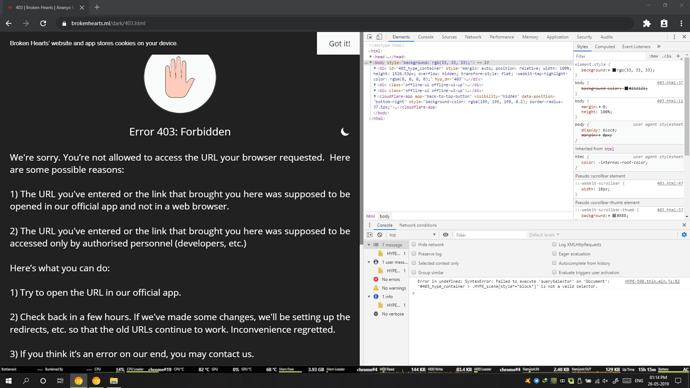Enable the Eager evaluation checkbox
The width and height of the screenshot is (690, 388).
tap(554, 254)
